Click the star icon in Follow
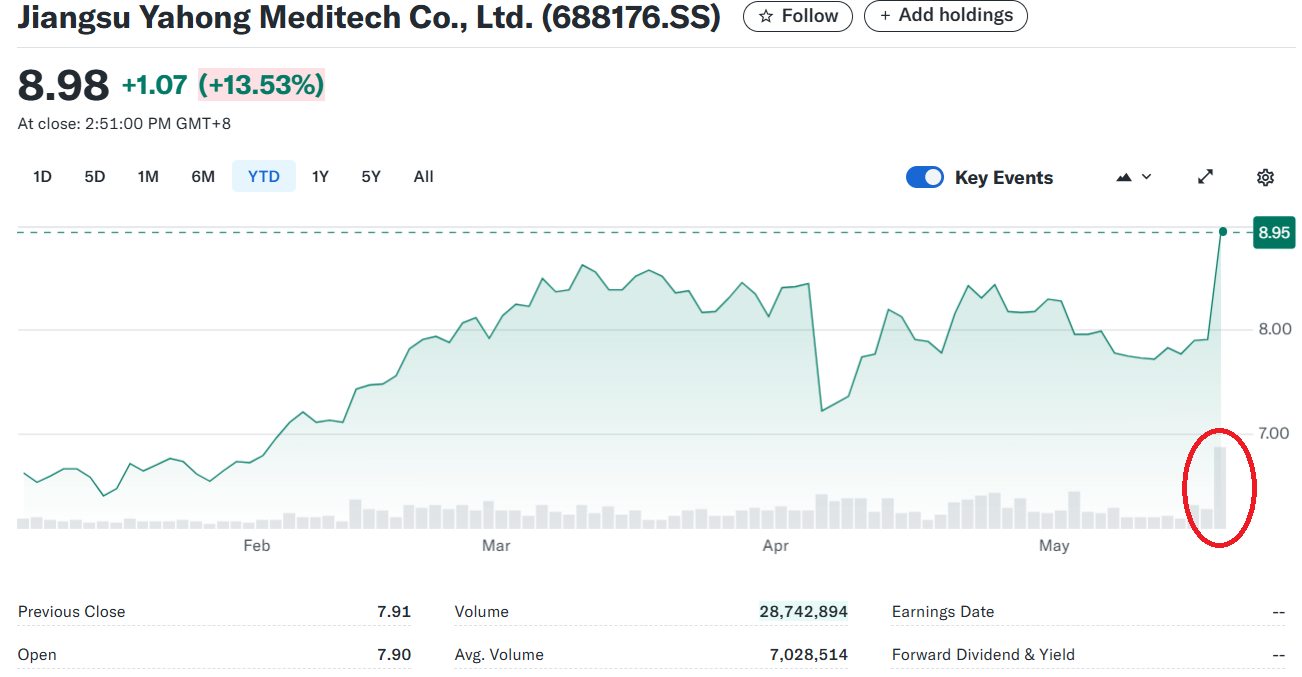1302x677 pixels. click(766, 16)
